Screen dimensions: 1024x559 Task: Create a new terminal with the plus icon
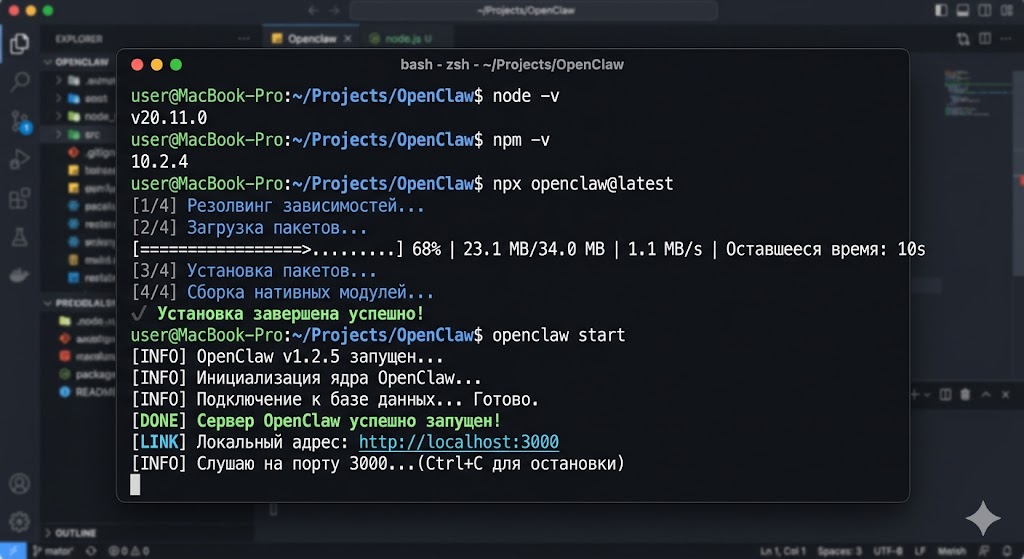pyautogui.click(x=915, y=394)
